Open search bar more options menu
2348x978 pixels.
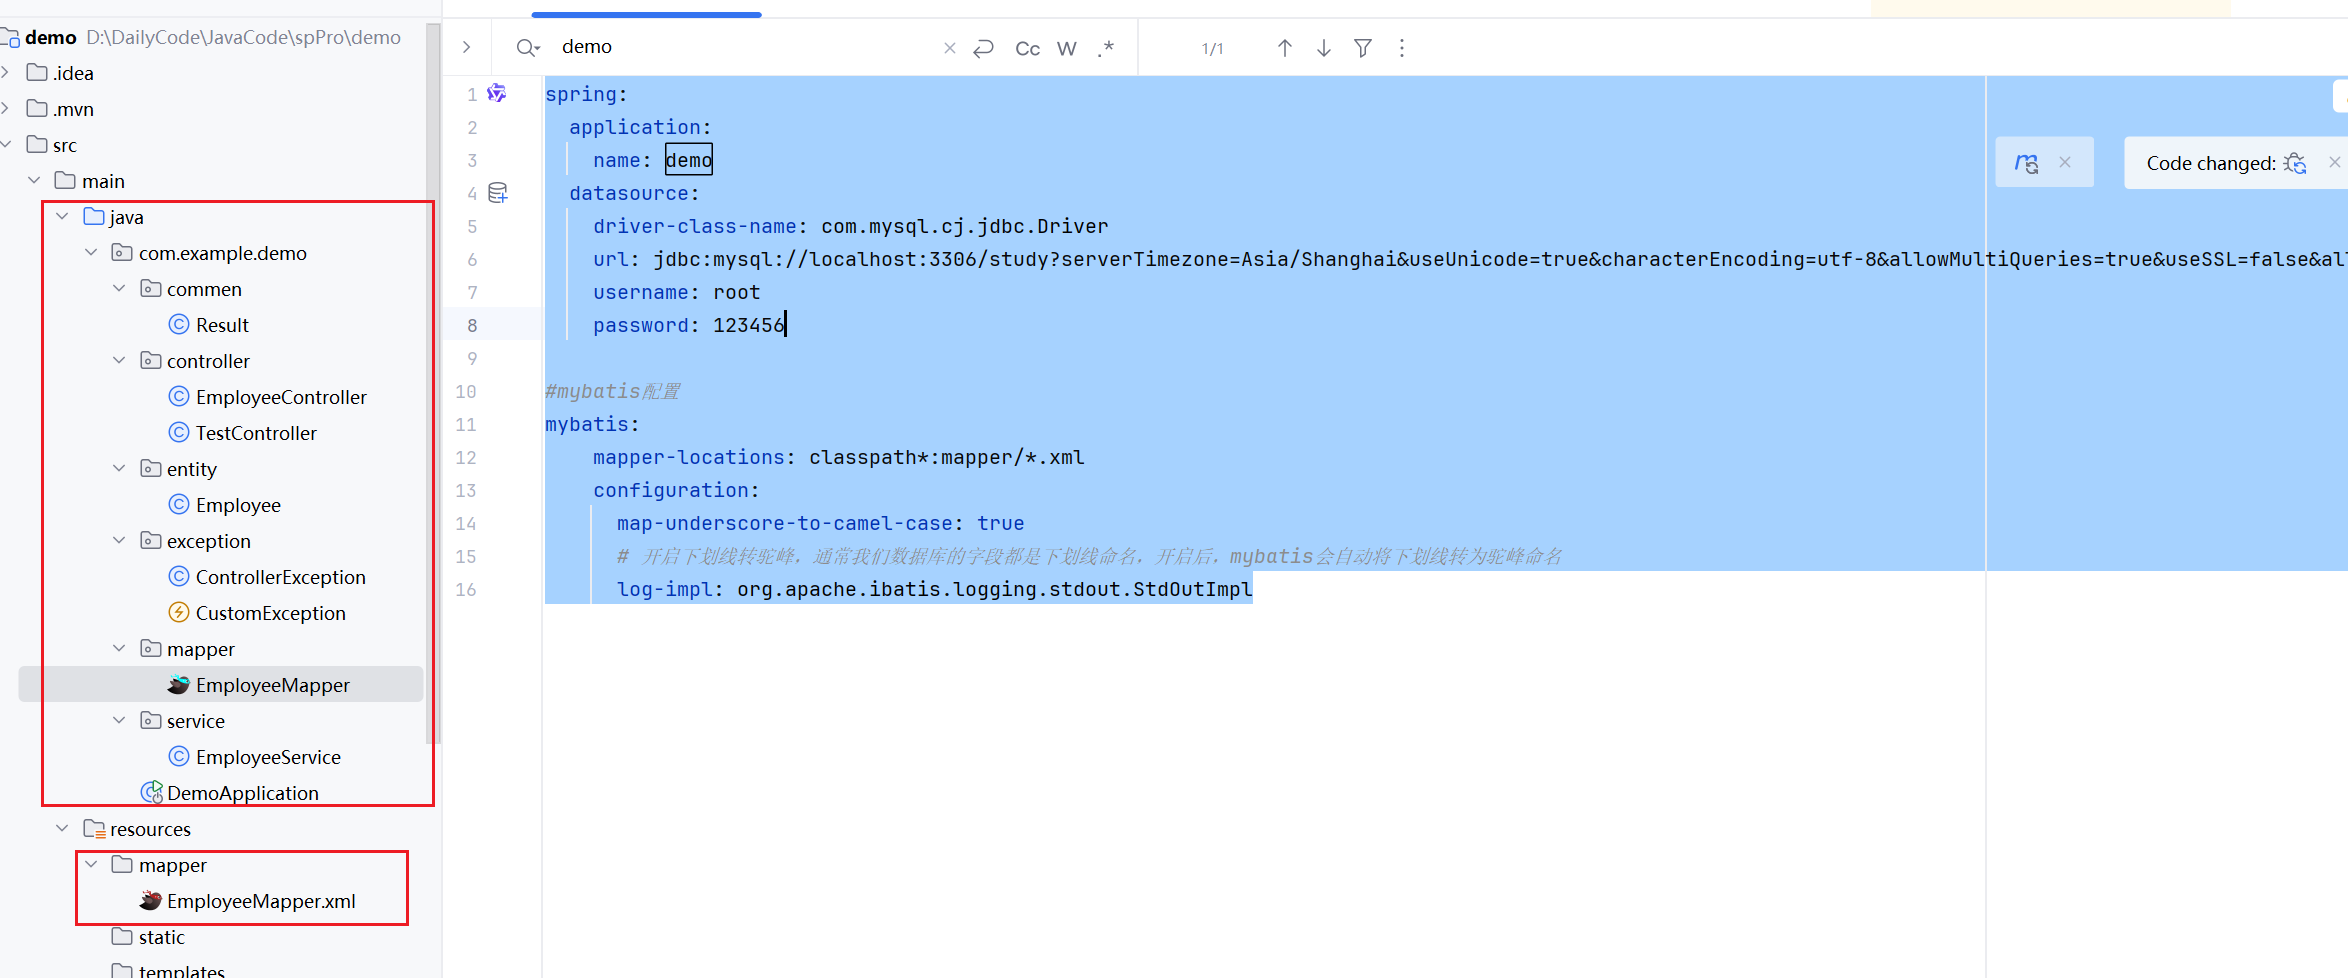click(x=1402, y=48)
